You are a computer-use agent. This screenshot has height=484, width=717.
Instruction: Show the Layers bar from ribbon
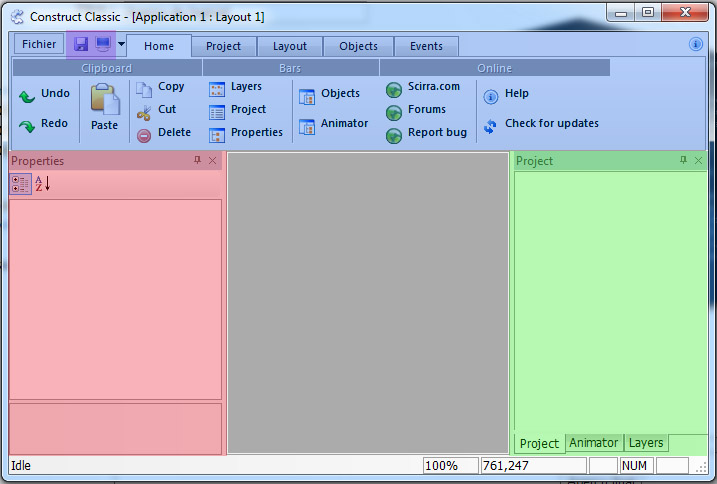(217, 89)
